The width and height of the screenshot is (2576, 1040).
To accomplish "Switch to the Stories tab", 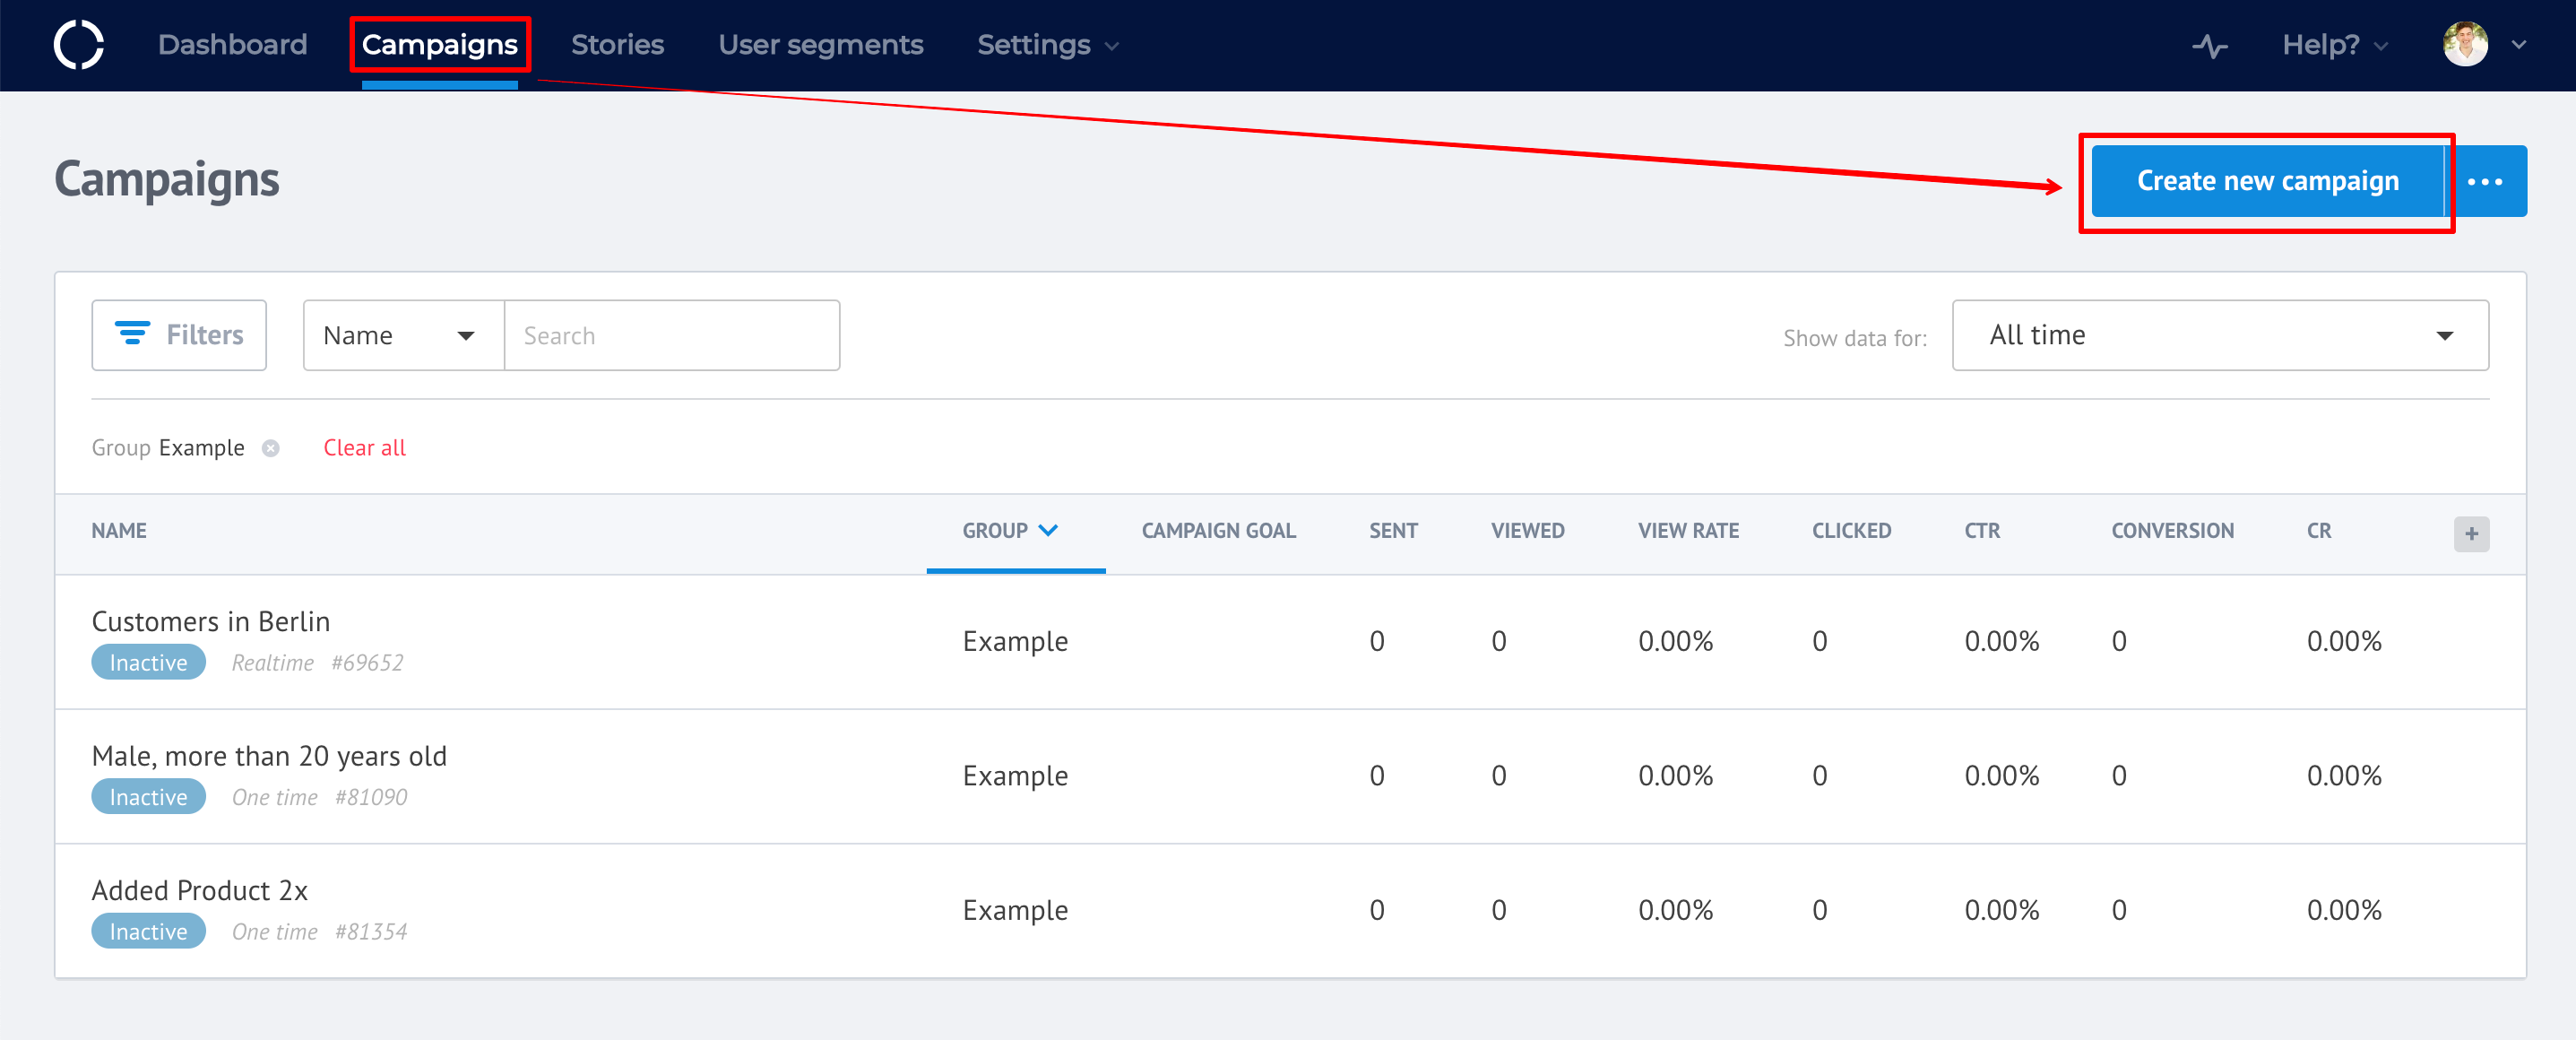I will (x=617, y=45).
